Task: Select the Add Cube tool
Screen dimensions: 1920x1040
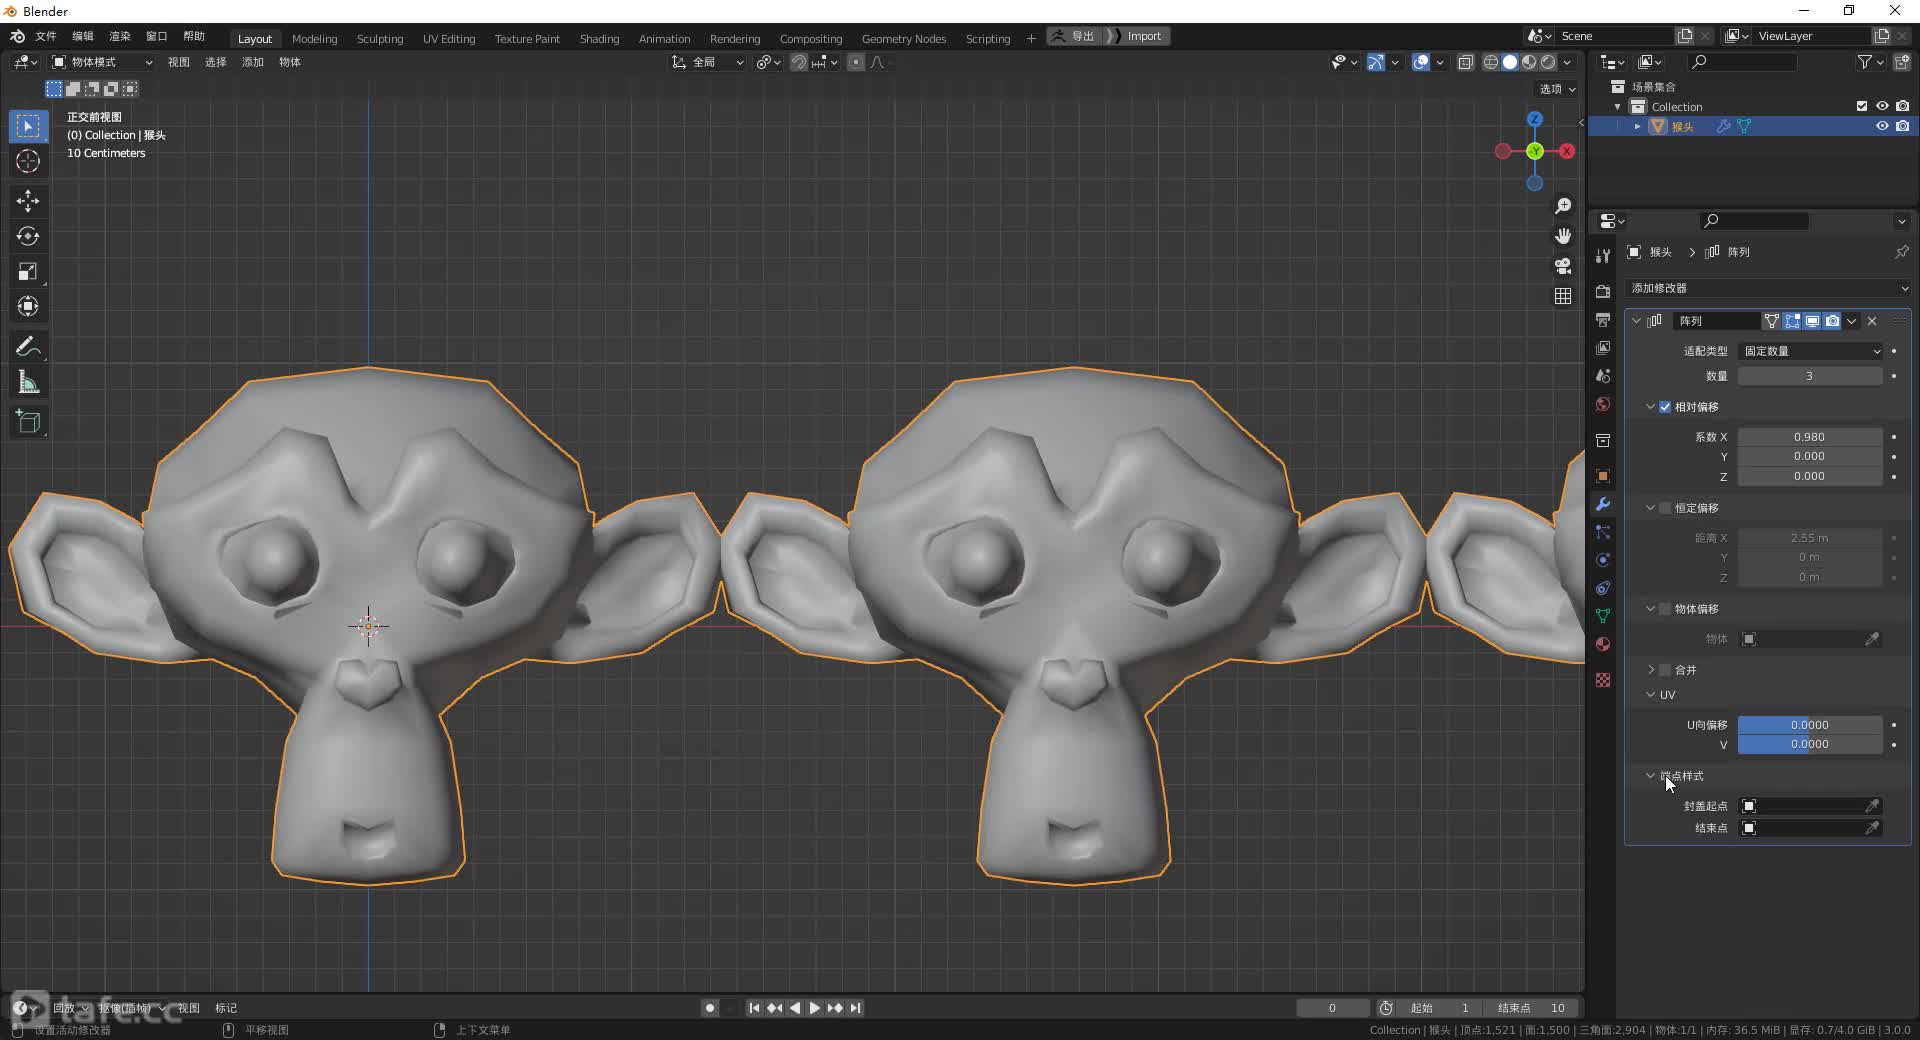Action: pos(28,422)
